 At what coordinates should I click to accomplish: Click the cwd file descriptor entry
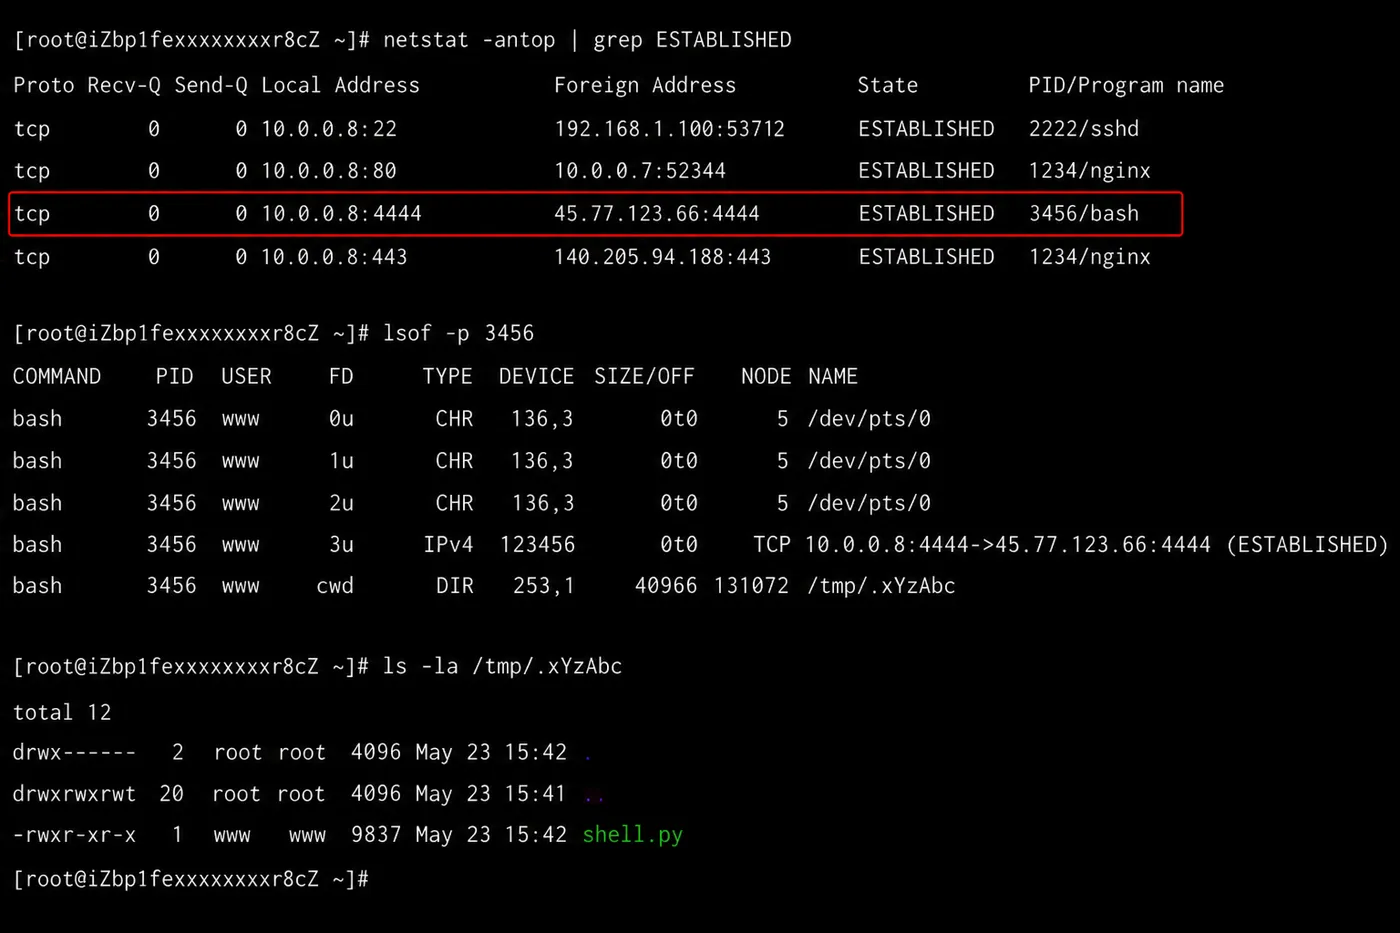335,586
